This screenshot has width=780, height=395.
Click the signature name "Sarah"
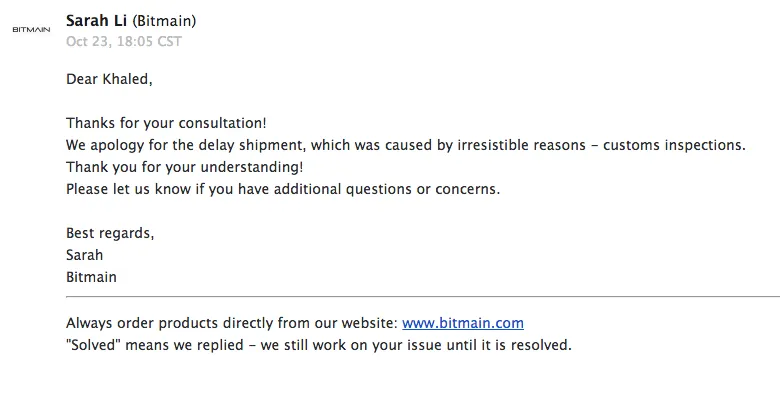pos(85,255)
